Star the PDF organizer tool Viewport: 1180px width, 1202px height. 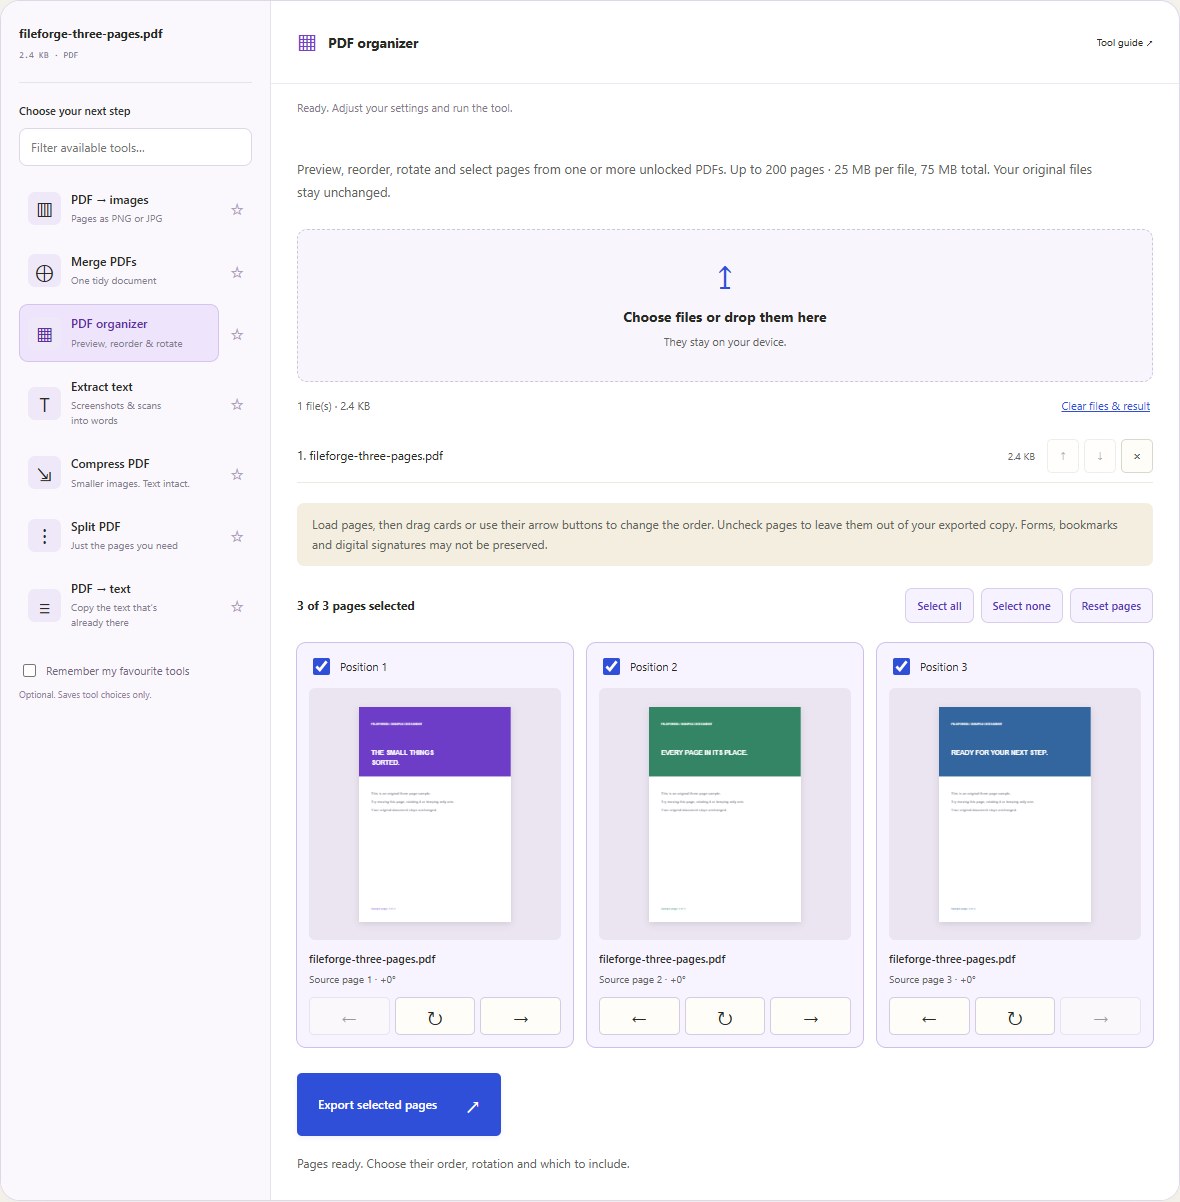point(237,334)
